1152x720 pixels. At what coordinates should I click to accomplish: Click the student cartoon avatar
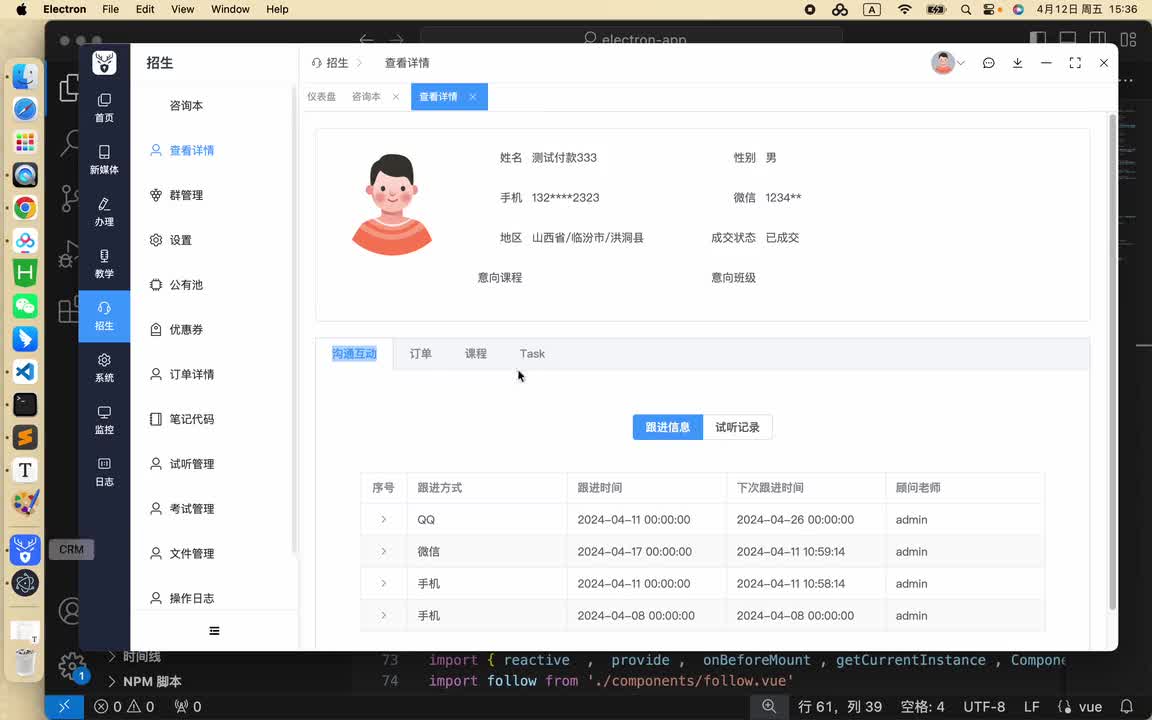pos(392,205)
